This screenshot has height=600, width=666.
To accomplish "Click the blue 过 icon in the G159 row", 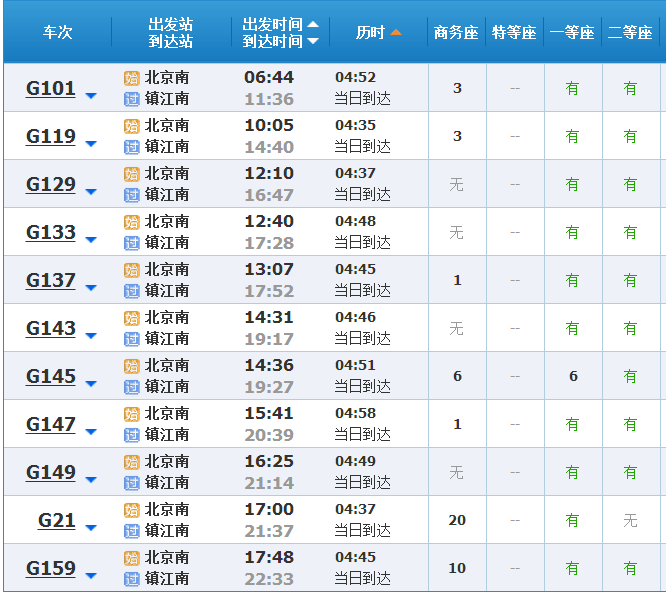I will 131,579.
